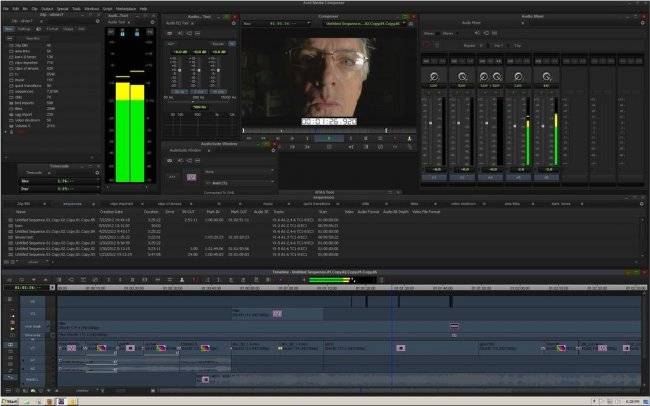Open the bin view dropdown at bin bottom left
Image resolution: width=650 pixels, height=406 pixels.
[35, 262]
